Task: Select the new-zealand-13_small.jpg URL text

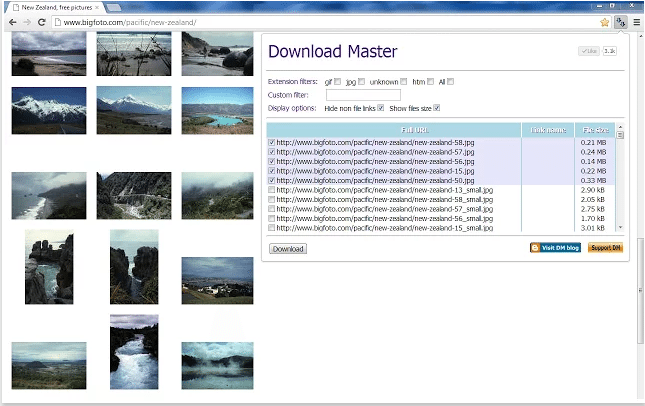Action: pos(385,190)
